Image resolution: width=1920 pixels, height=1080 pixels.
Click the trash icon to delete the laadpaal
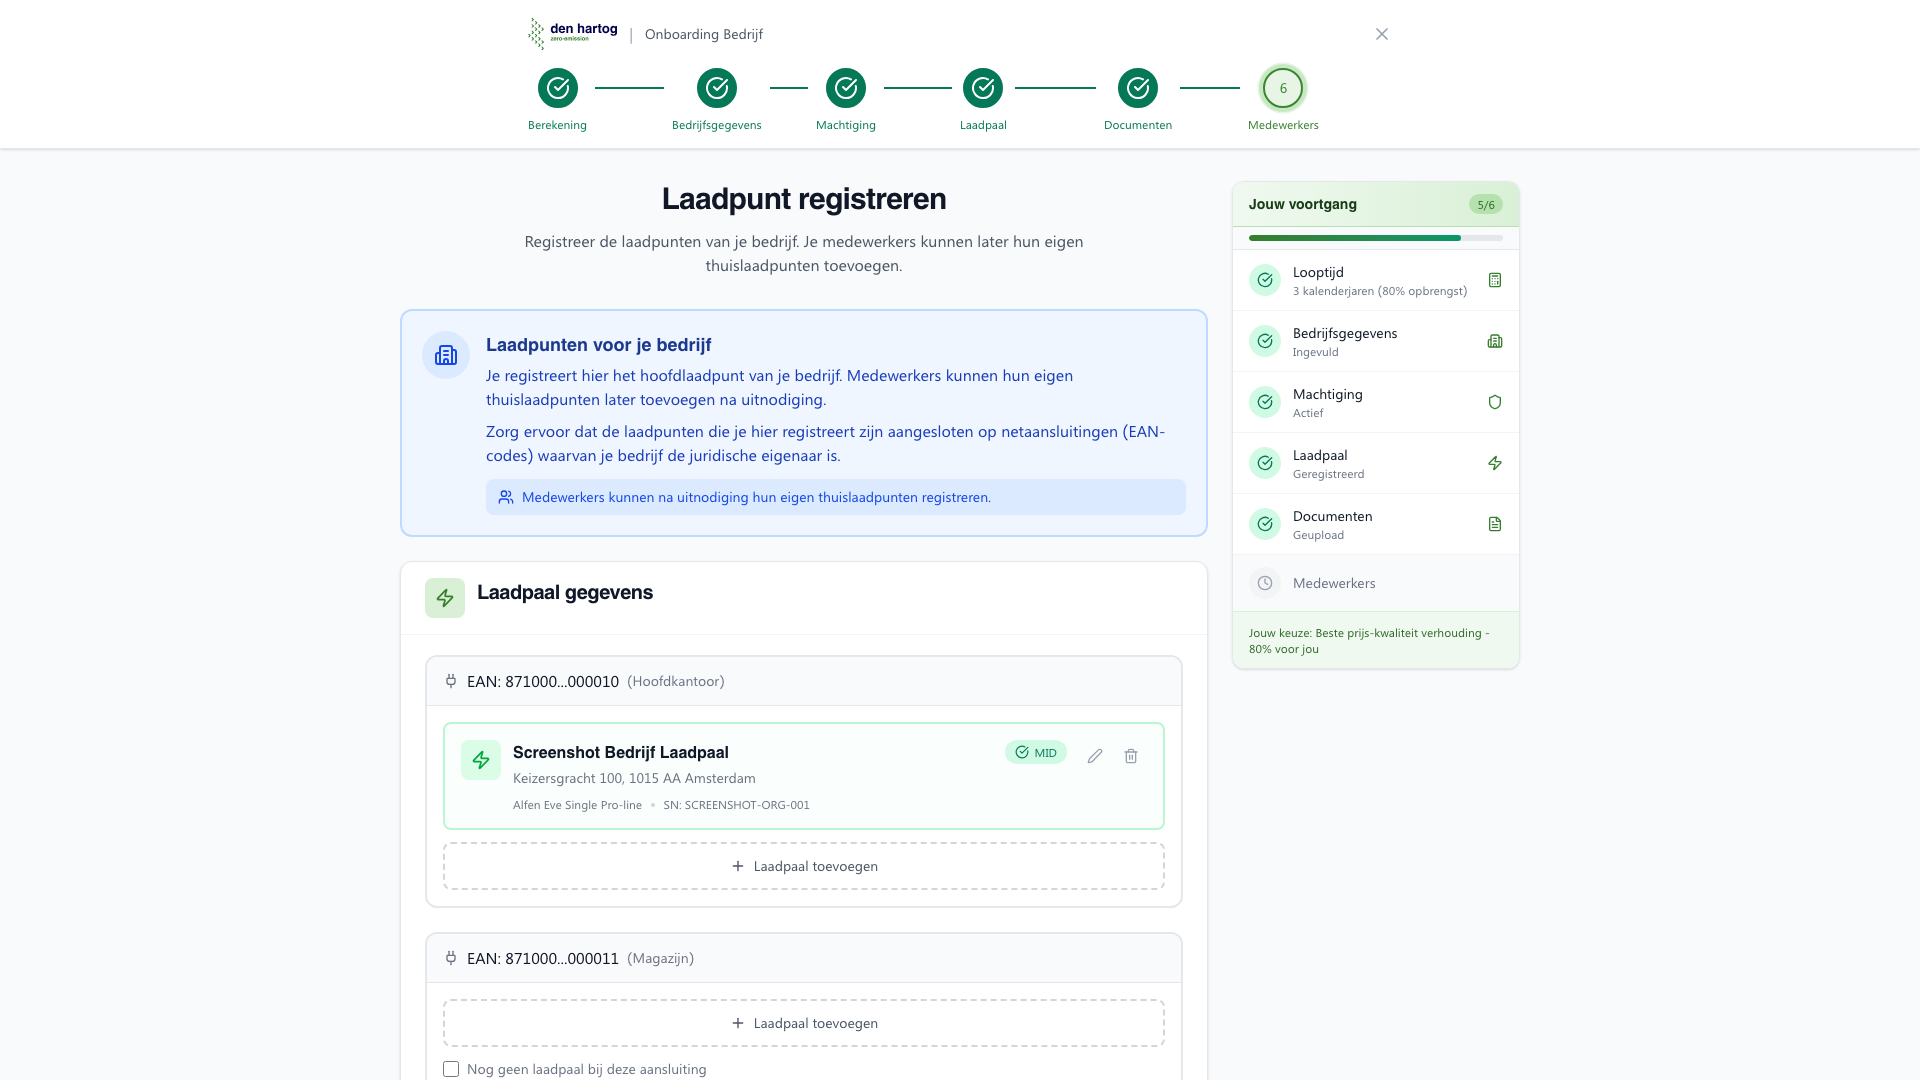pos(1131,756)
